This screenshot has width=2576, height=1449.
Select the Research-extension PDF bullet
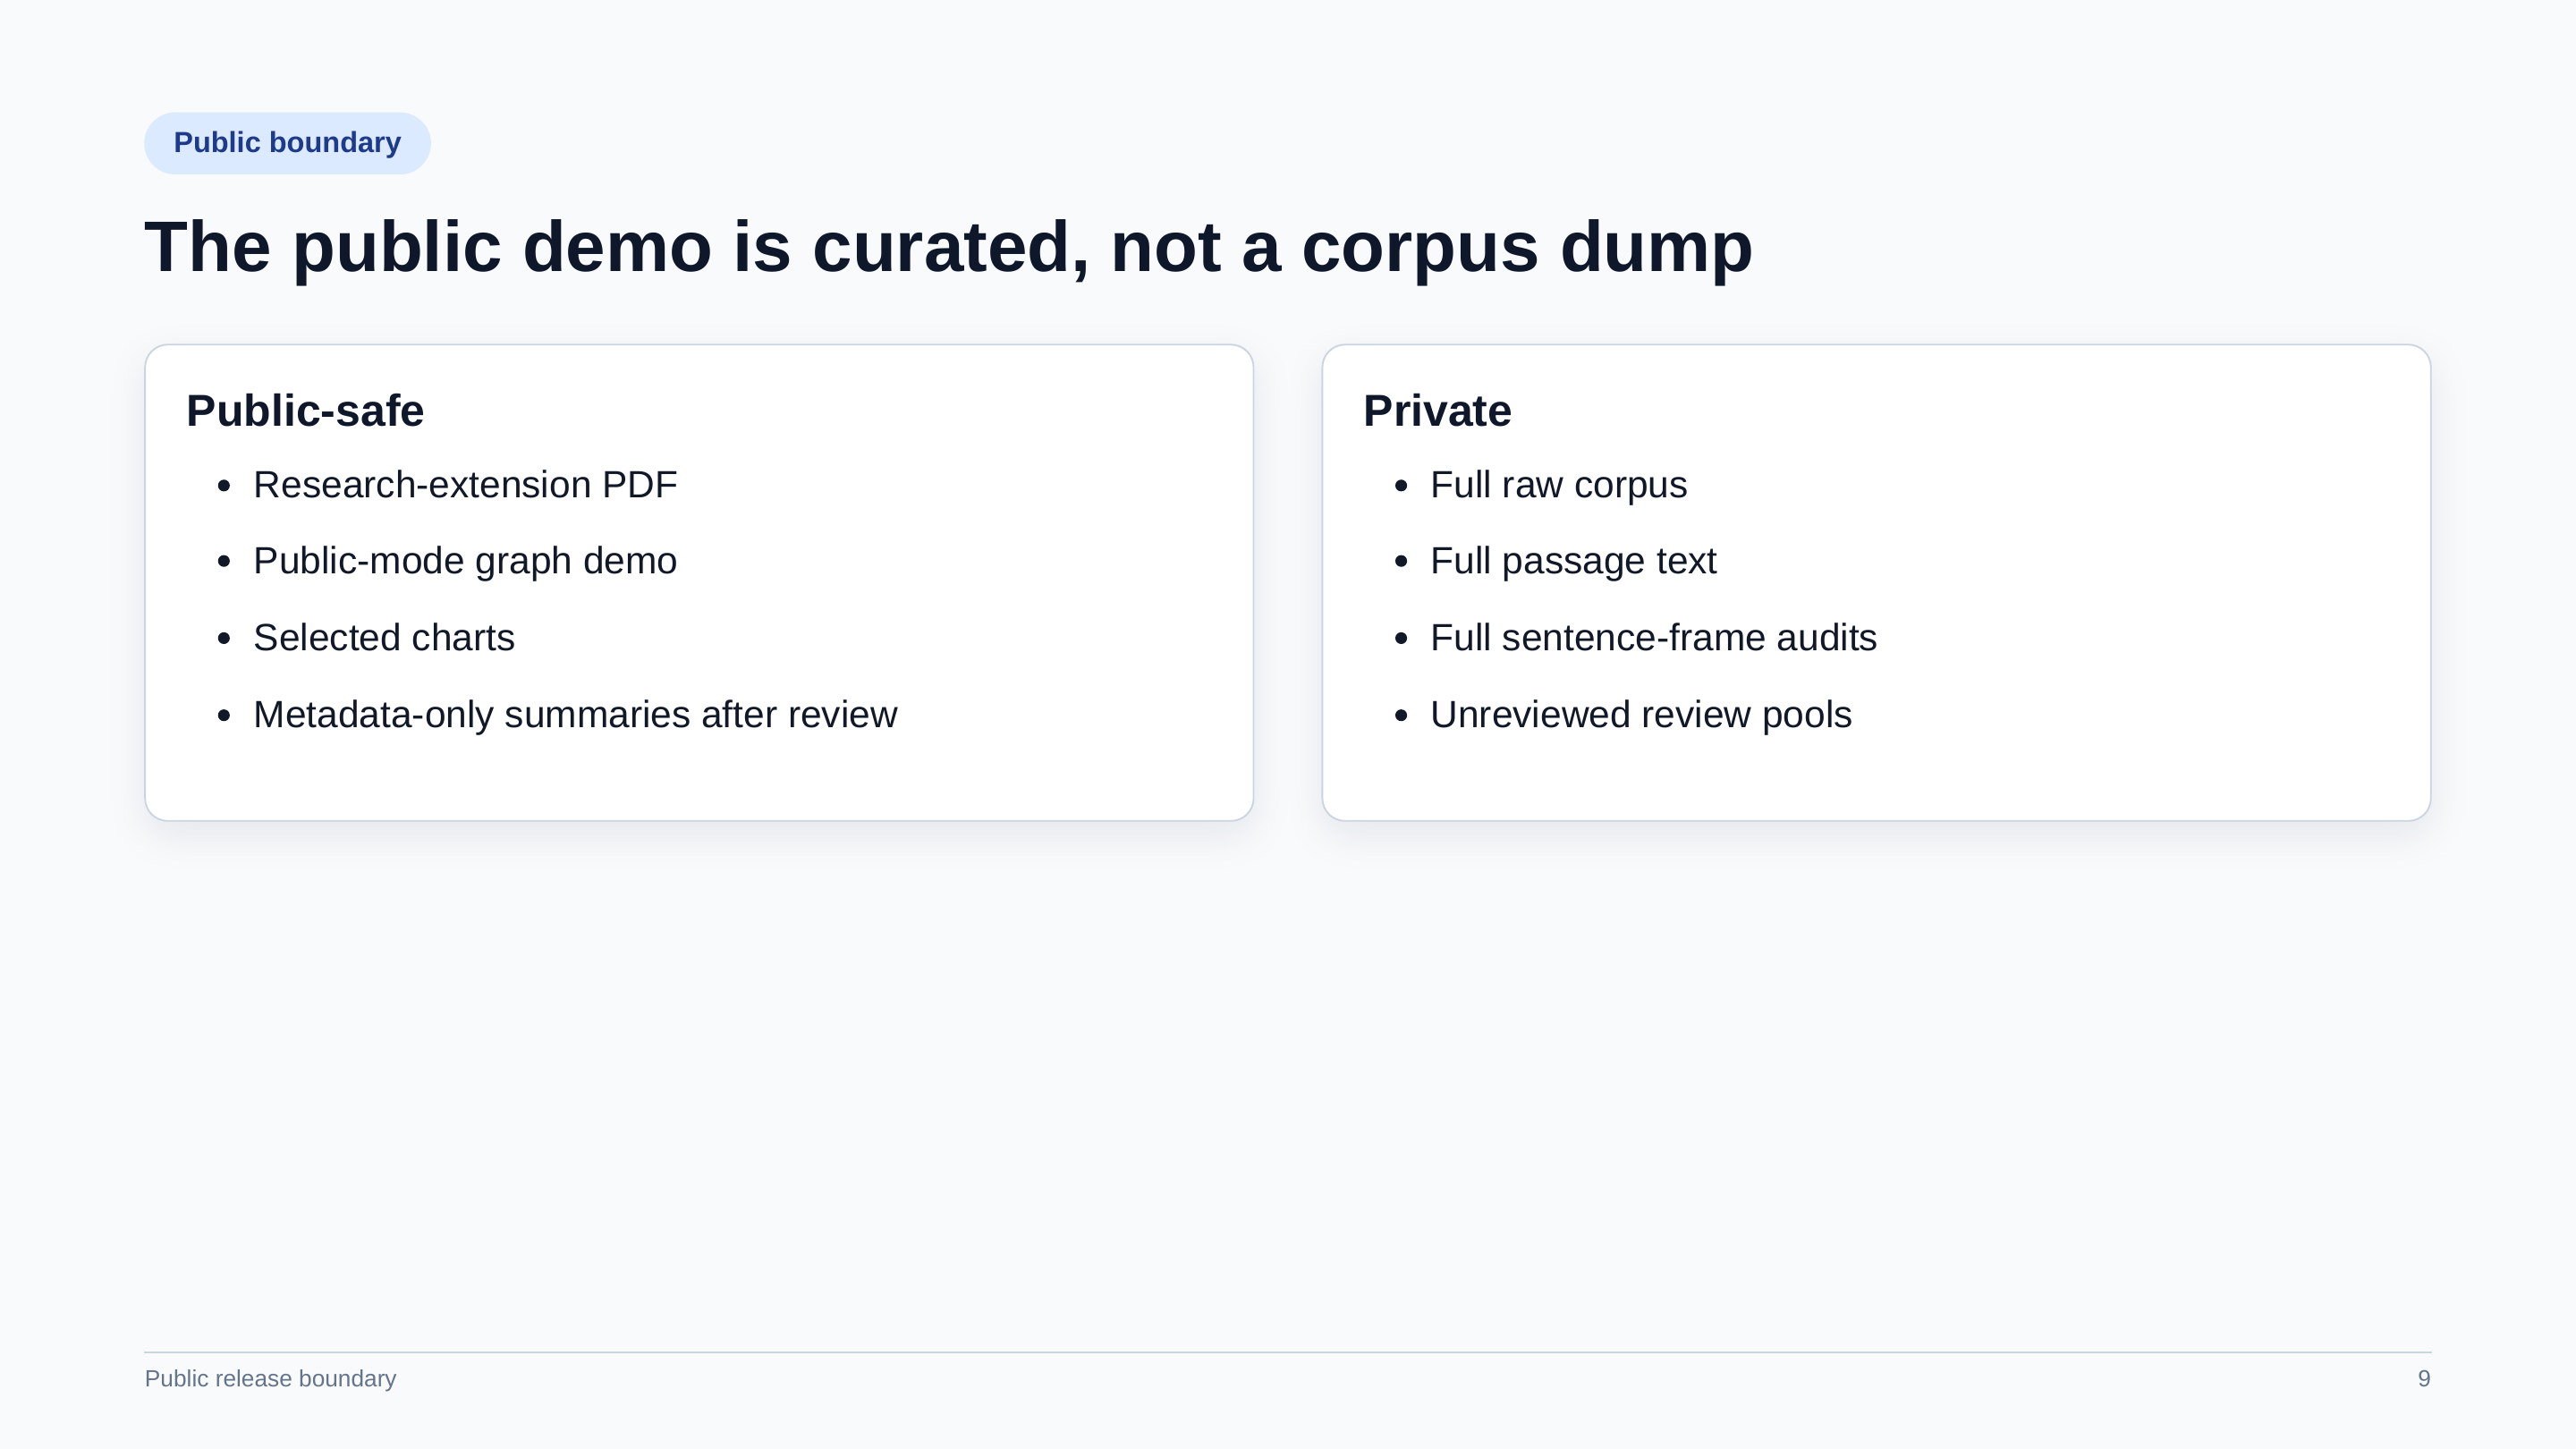pos(465,485)
